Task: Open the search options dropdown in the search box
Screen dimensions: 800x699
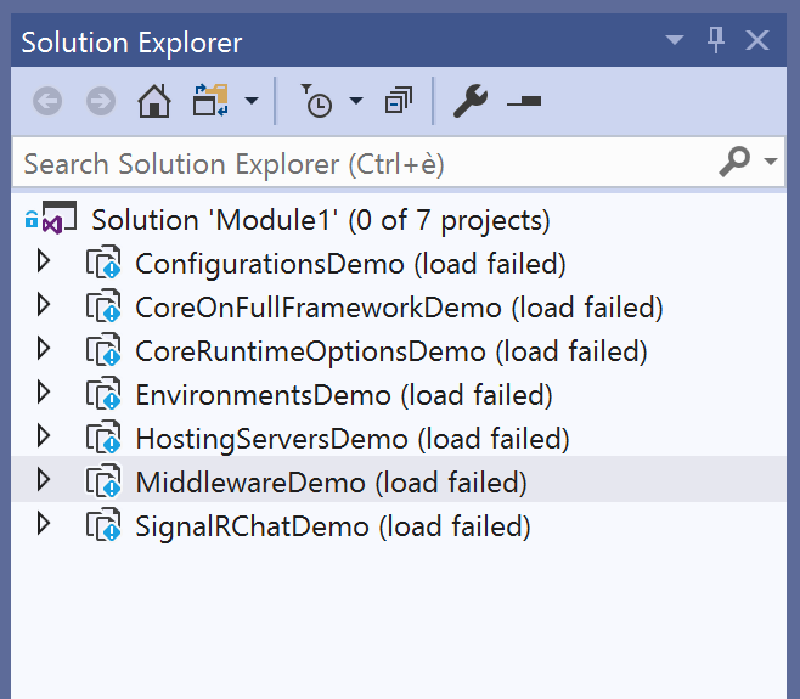Action: [771, 161]
